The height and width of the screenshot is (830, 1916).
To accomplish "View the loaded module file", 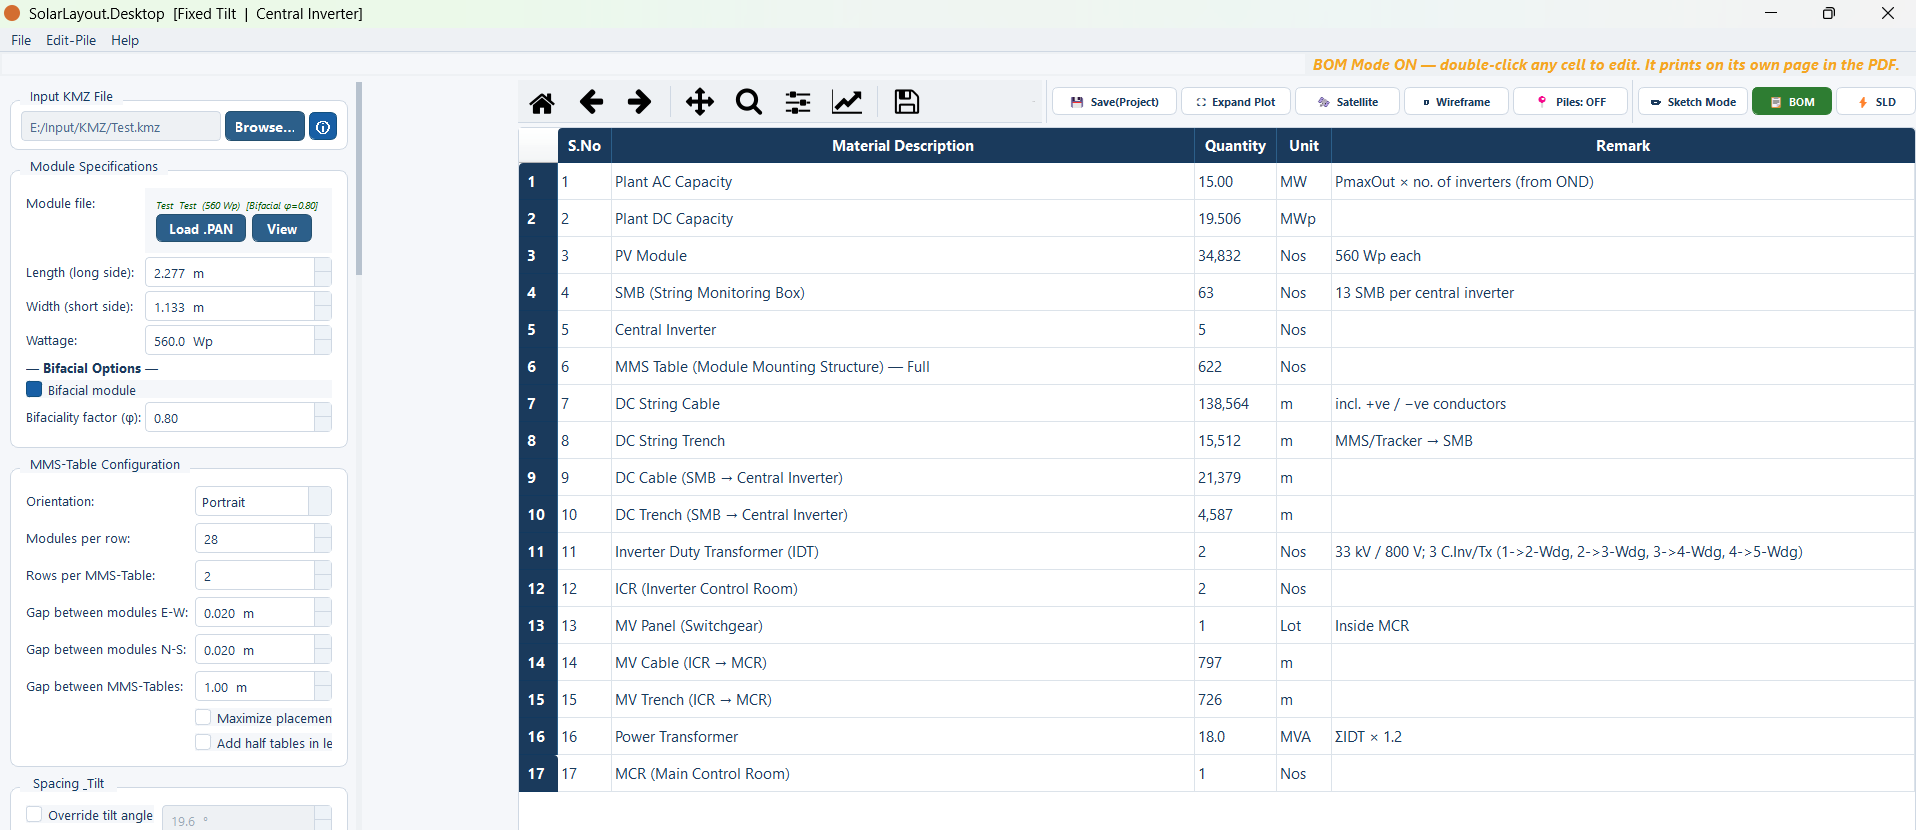I will click(282, 229).
